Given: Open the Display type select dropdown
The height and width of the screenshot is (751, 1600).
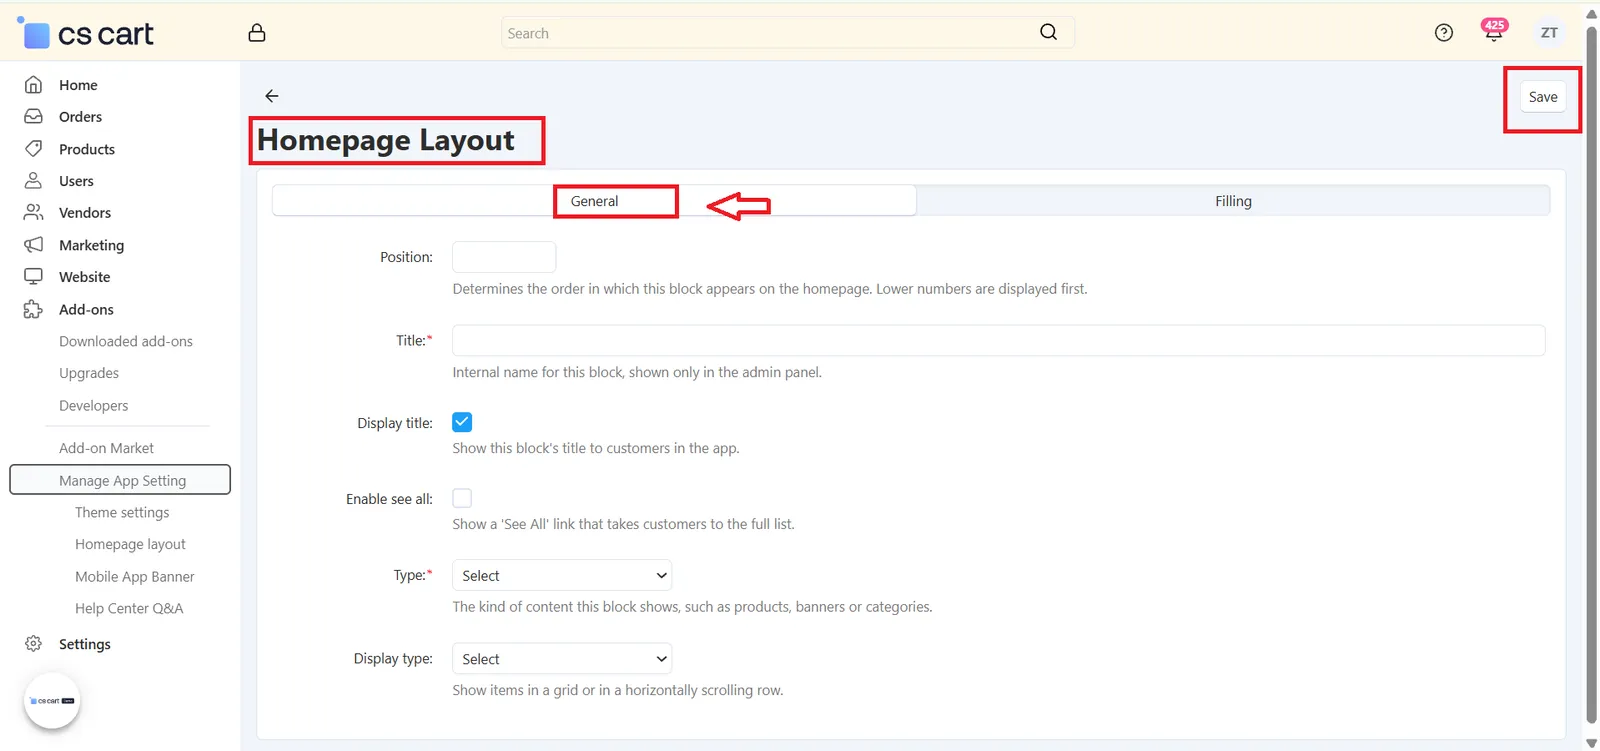Looking at the screenshot, I should coord(562,659).
